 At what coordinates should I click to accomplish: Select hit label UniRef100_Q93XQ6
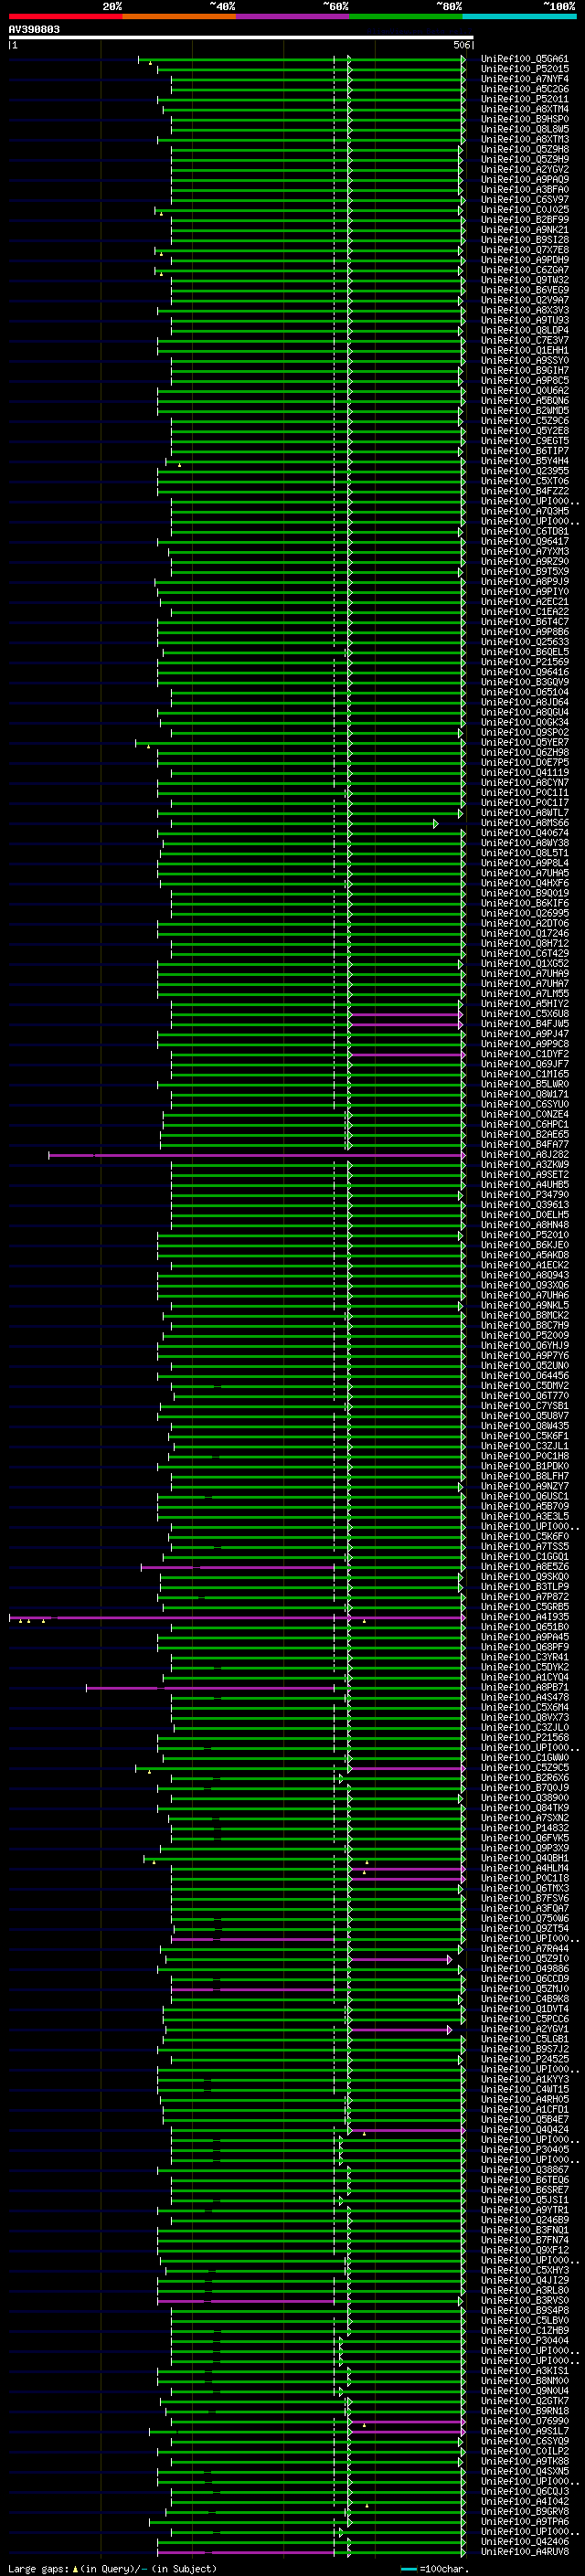pyautogui.click(x=524, y=1285)
